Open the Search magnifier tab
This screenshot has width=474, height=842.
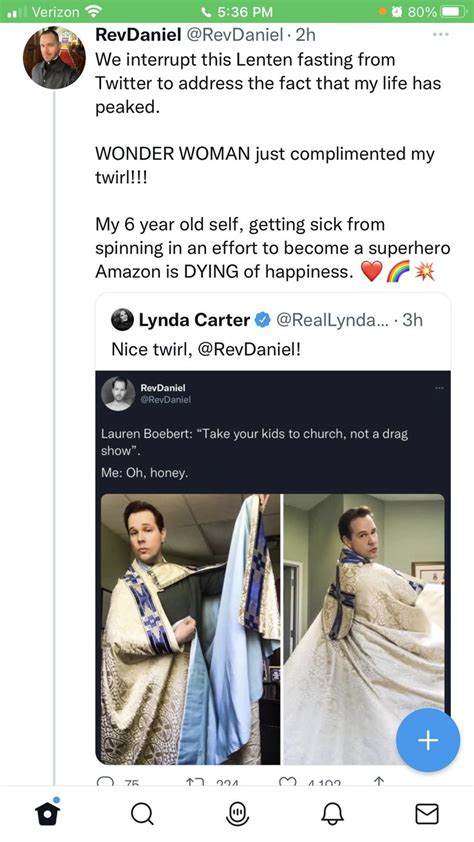[142, 814]
